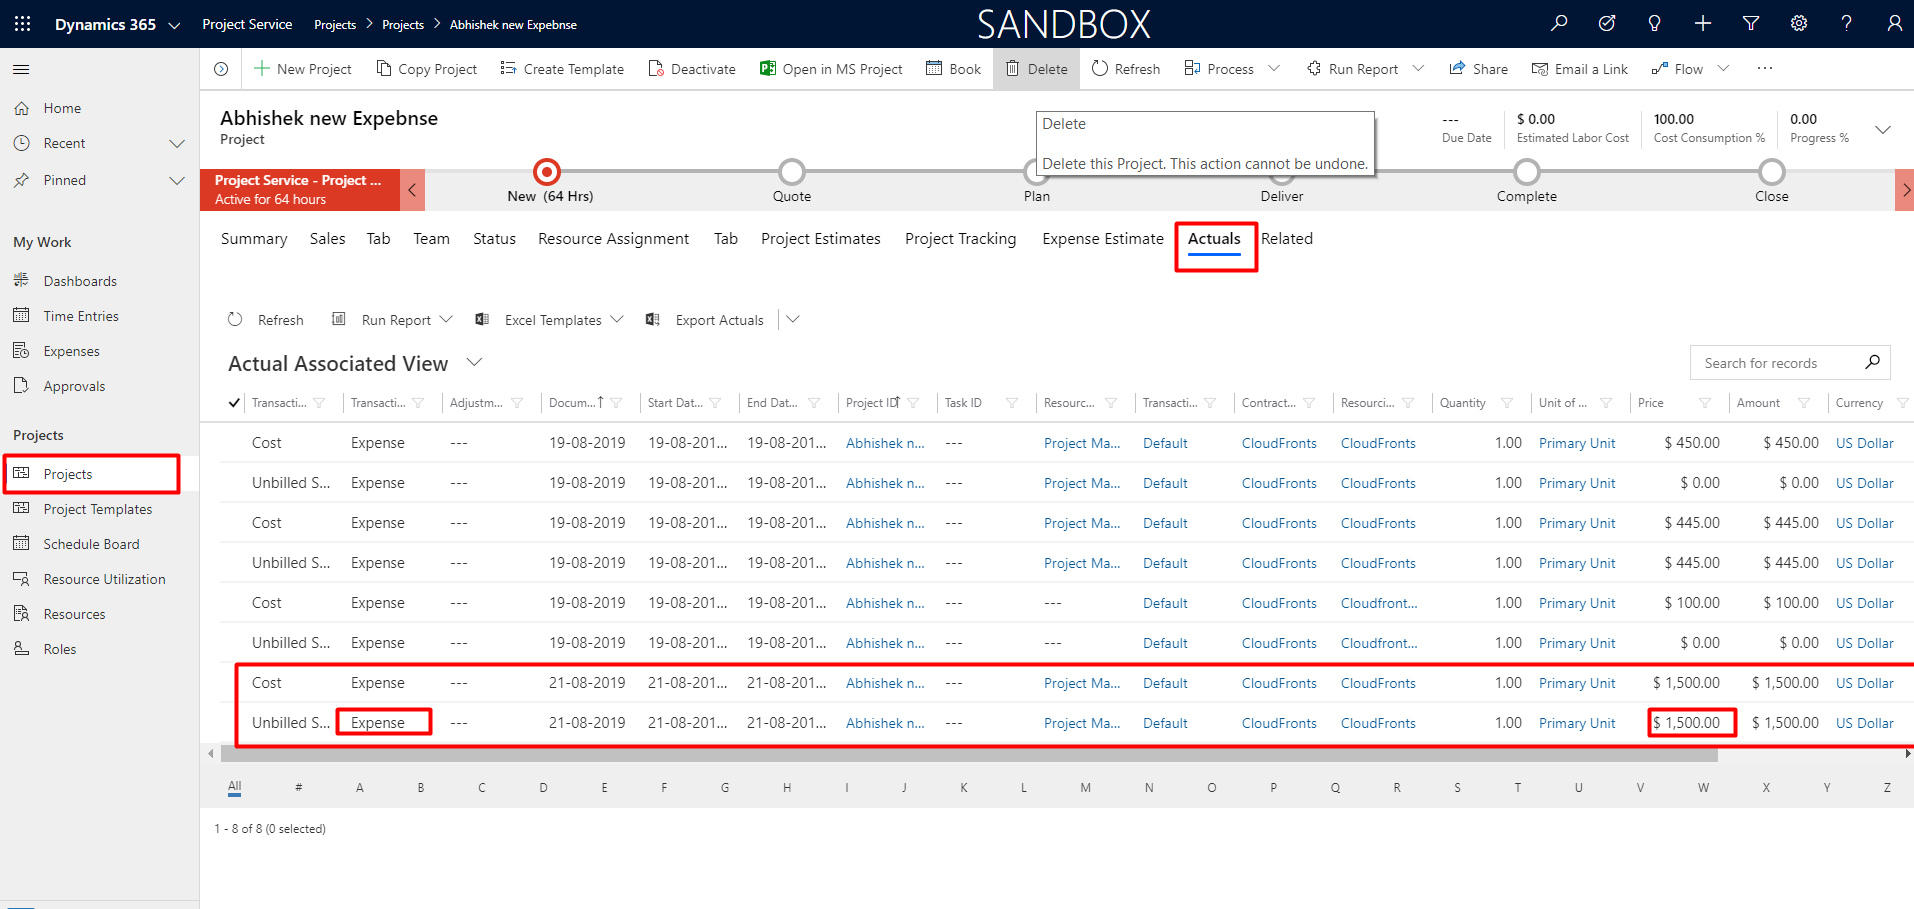1914x909 pixels.
Task: Click the plus quick create icon
Action: pyautogui.click(x=1702, y=24)
